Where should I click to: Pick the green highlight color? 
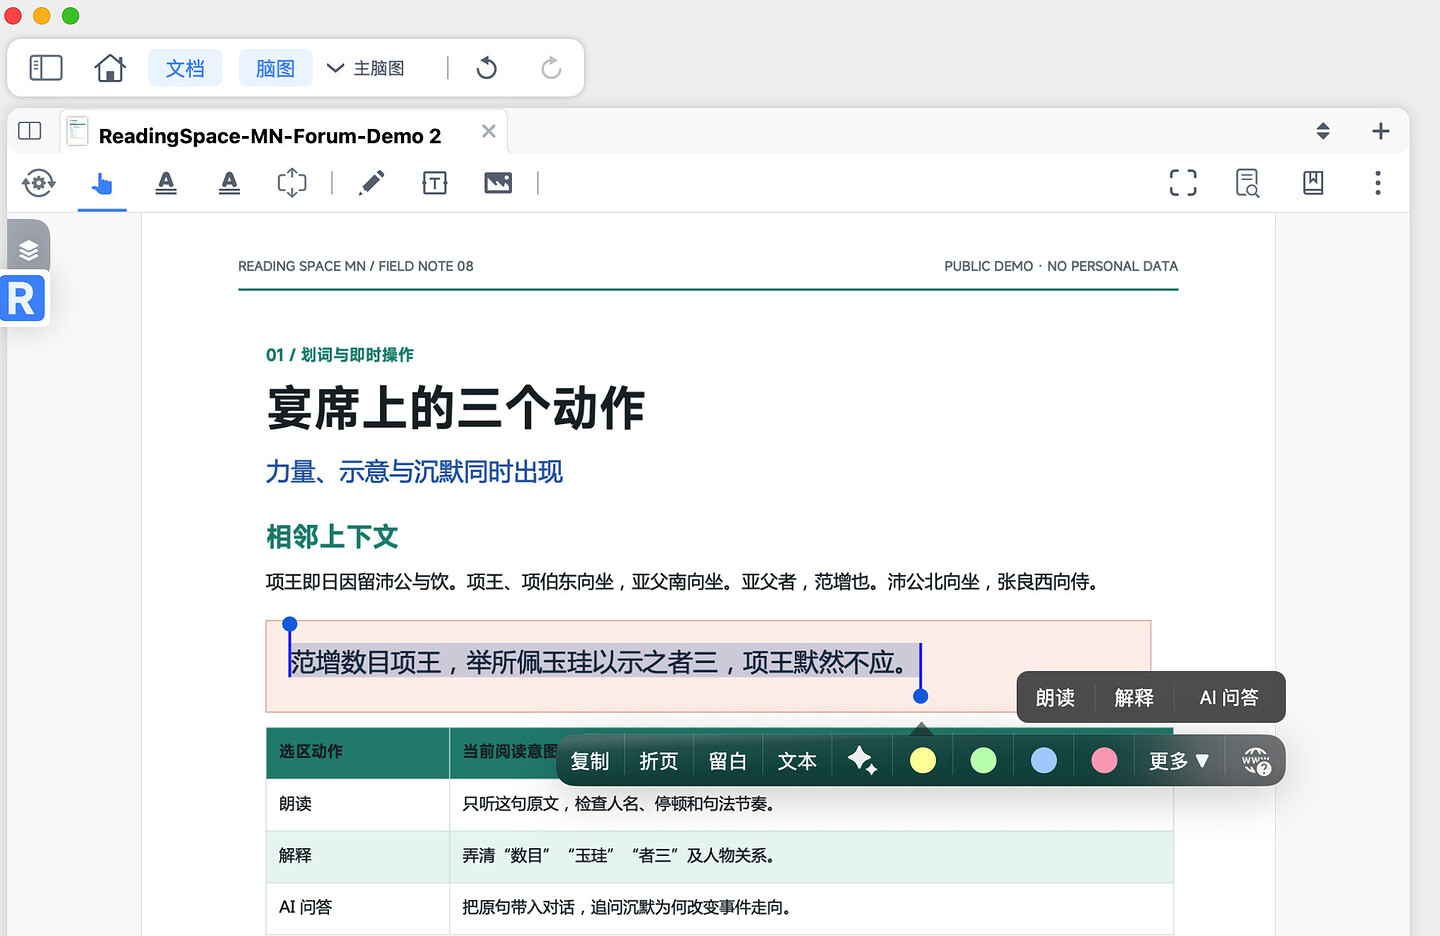pos(983,761)
